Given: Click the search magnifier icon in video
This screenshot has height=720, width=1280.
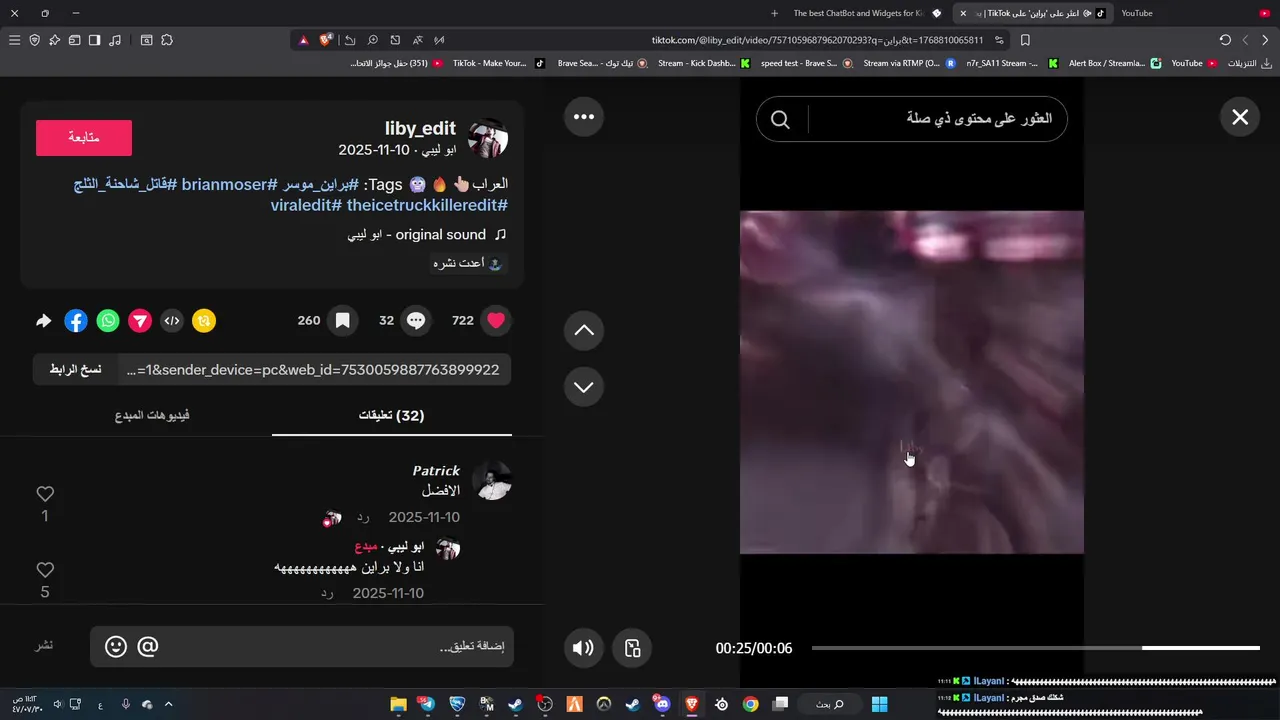Looking at the screenshot, I should click(780, 120).
